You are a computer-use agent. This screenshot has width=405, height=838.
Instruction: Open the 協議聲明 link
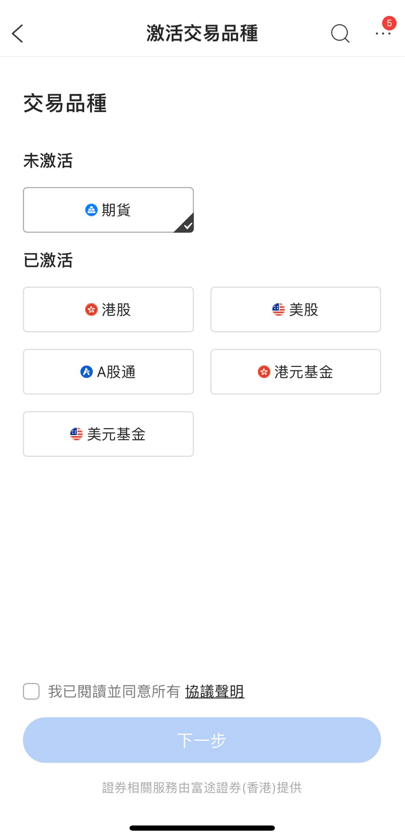pos(215,692)
